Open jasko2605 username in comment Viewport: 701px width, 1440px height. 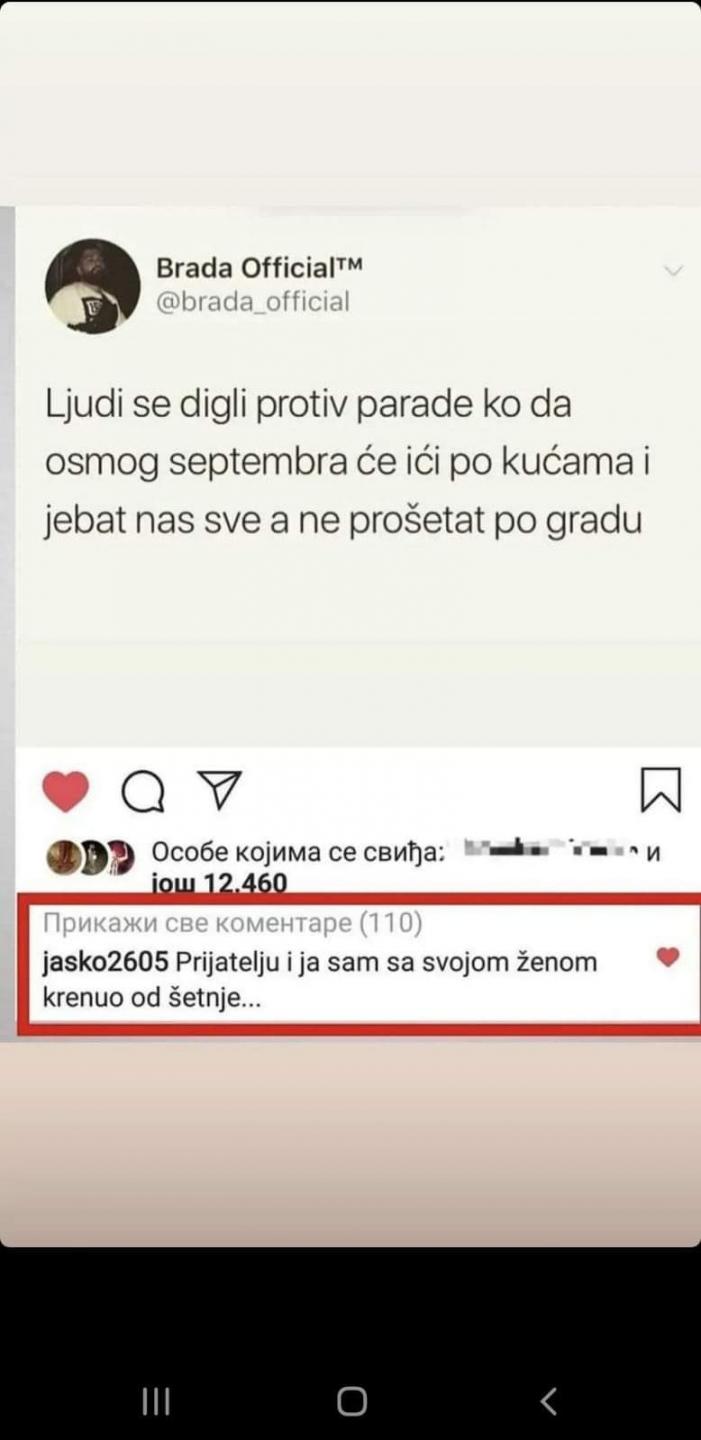(x=106, y=962)
